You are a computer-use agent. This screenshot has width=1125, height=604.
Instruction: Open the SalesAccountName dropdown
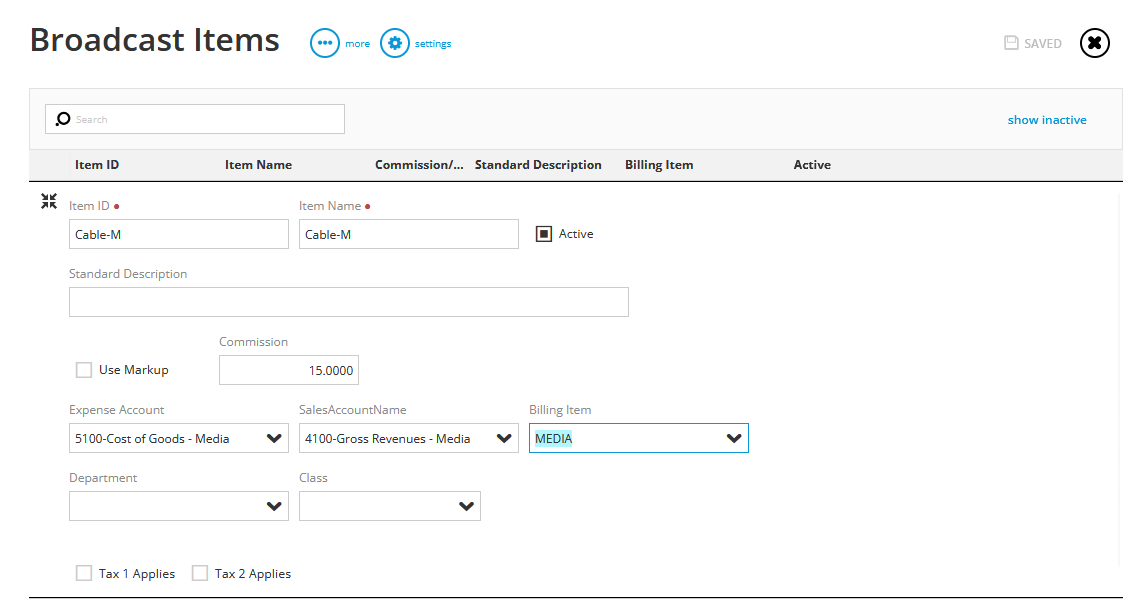(x=504, y=438)
